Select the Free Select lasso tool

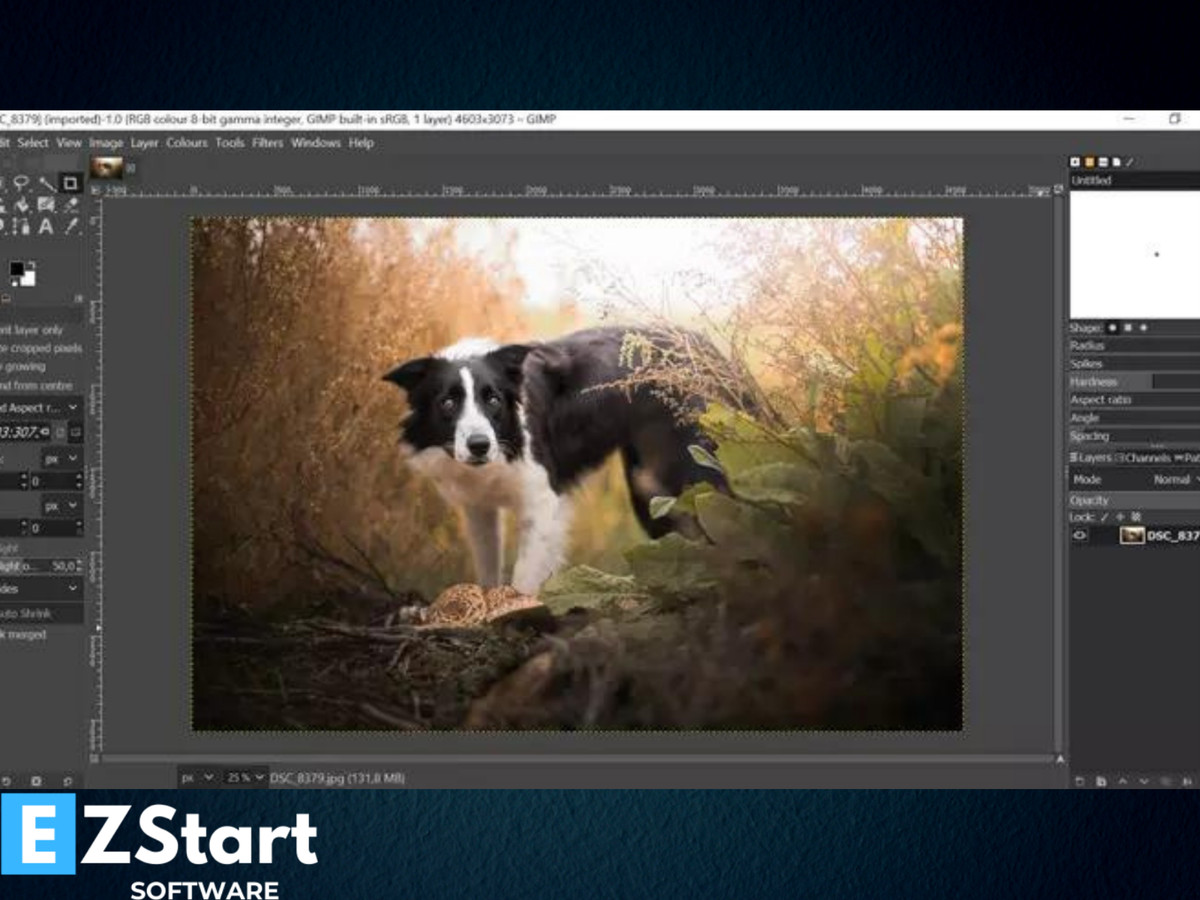point(21,183)
